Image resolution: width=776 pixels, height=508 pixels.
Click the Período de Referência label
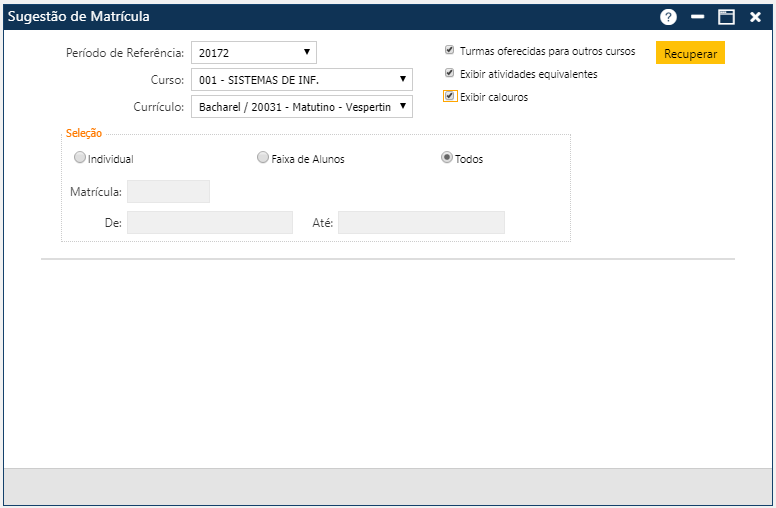pyautogui.click(x=125, y=53)
